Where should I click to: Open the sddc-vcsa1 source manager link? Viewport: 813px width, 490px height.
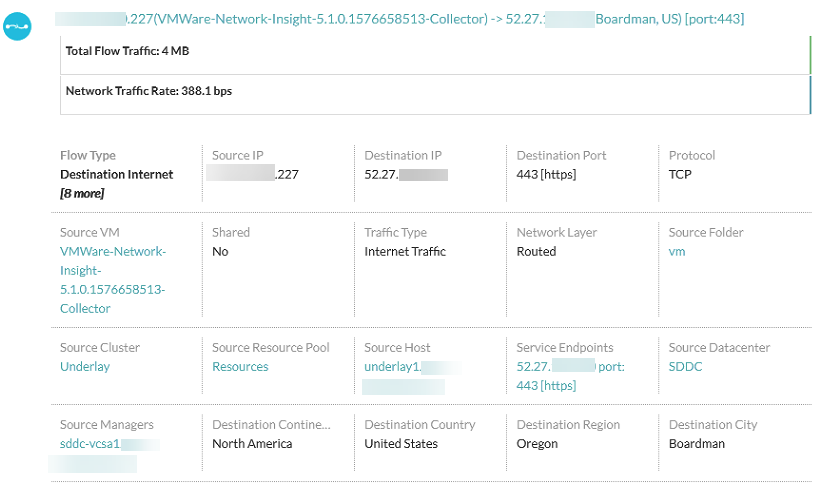[106, 454]
